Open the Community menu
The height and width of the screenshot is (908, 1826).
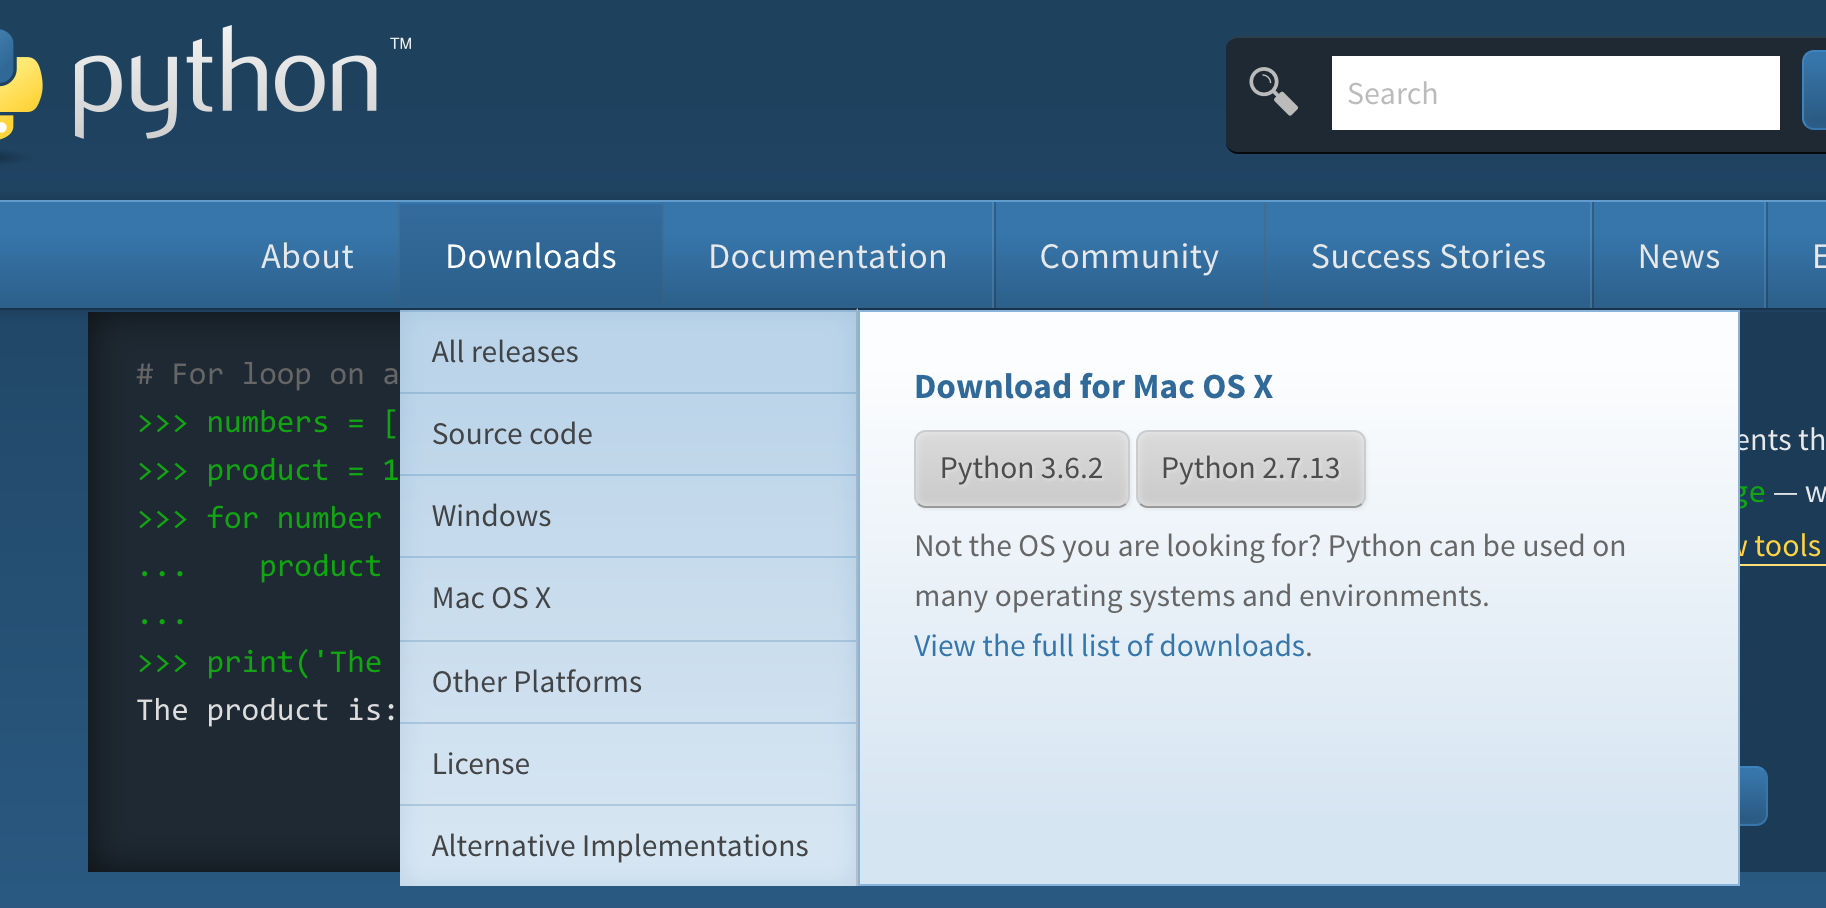click(1129, 256)
